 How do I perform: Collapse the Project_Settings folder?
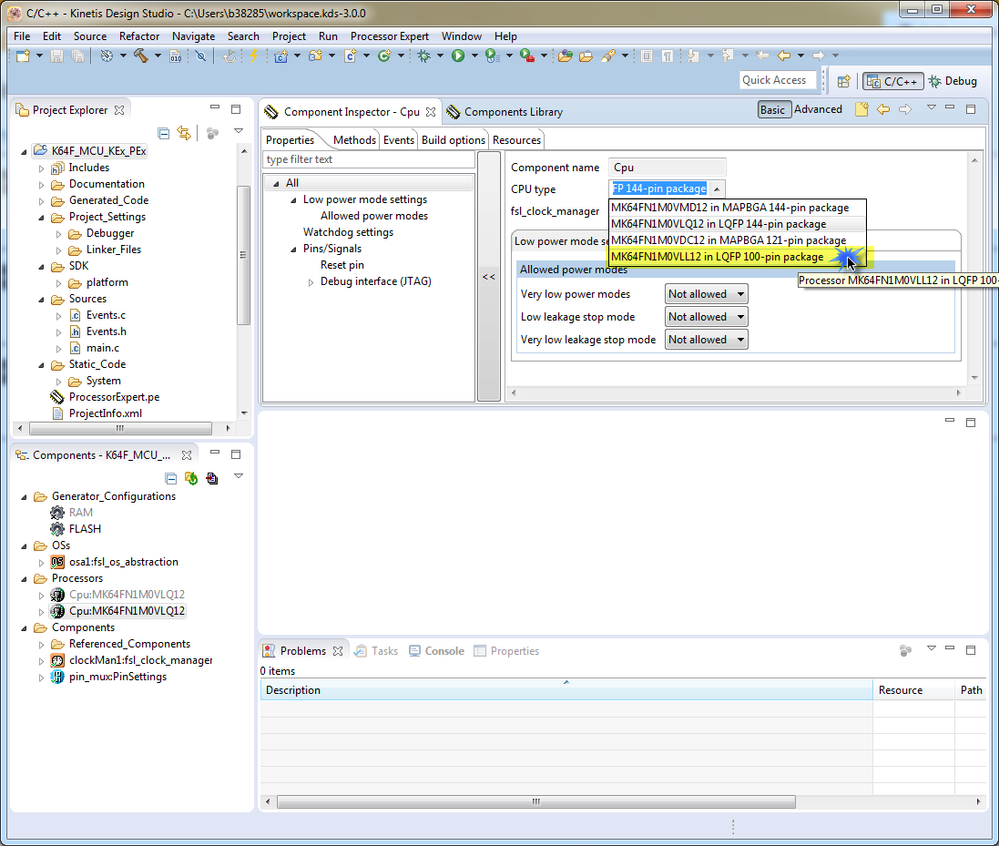[41, 218]
